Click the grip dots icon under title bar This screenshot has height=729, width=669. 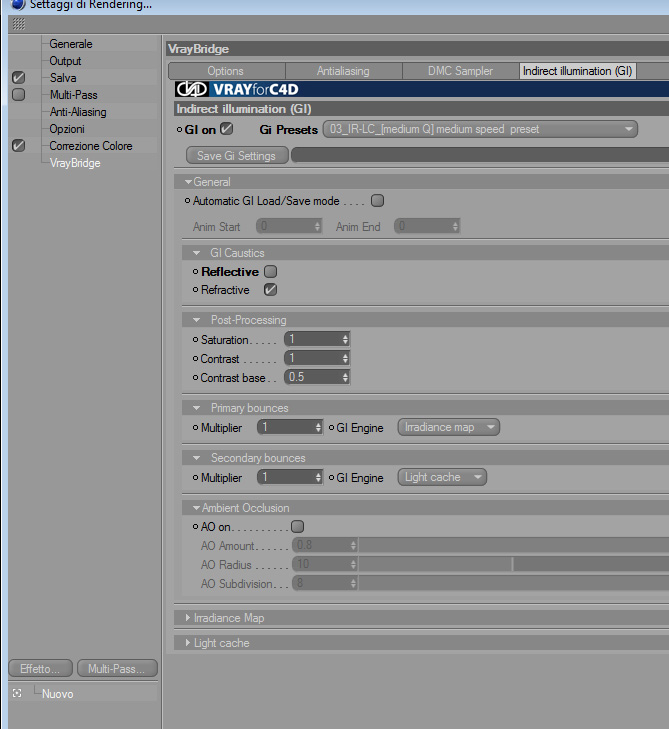19,24
